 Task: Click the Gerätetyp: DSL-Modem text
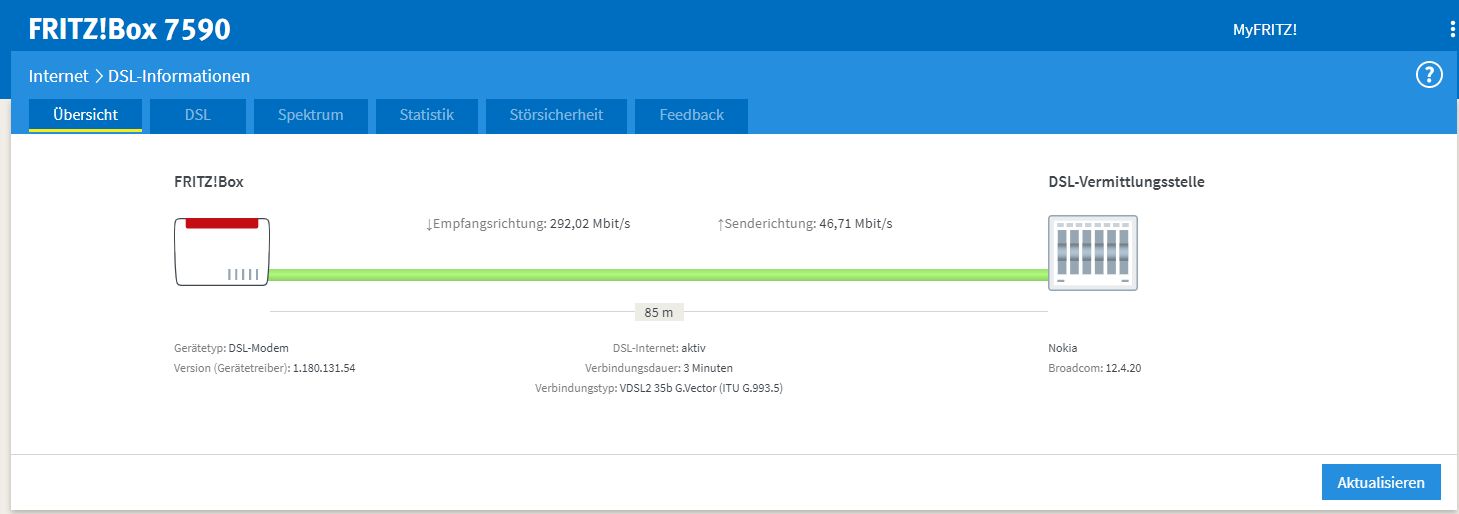coord(231,348)
